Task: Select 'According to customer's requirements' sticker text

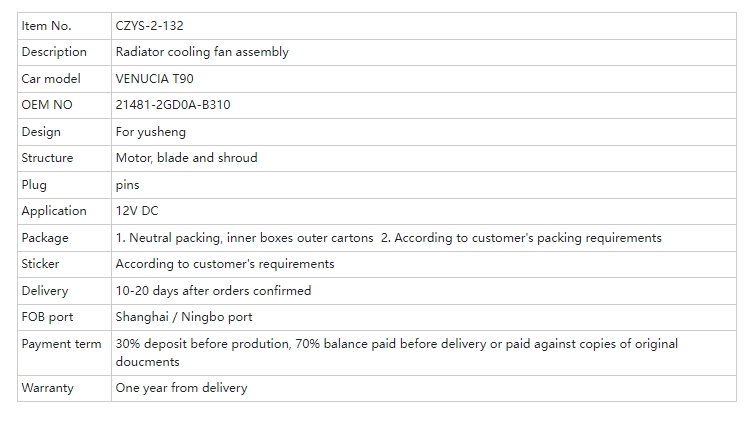Action: pos(225,264)
